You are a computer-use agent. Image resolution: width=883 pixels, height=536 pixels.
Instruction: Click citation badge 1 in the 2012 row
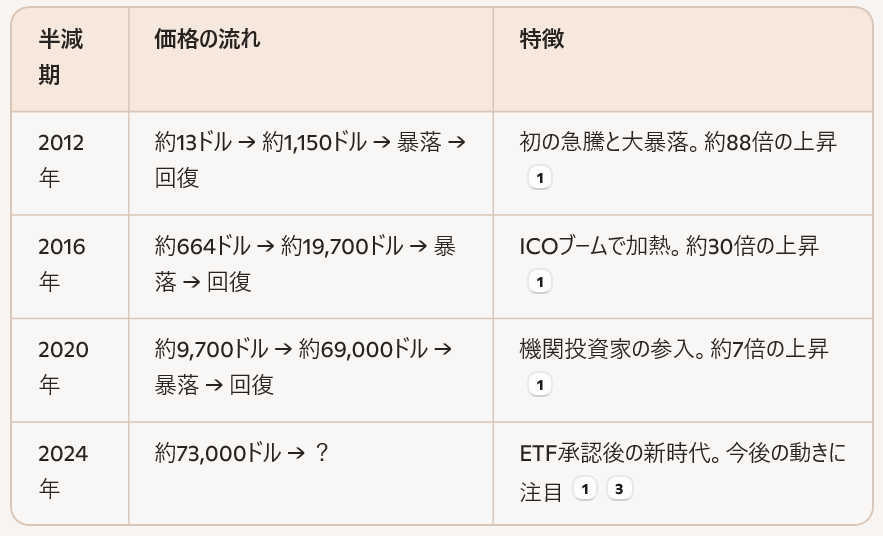(539, 179)
